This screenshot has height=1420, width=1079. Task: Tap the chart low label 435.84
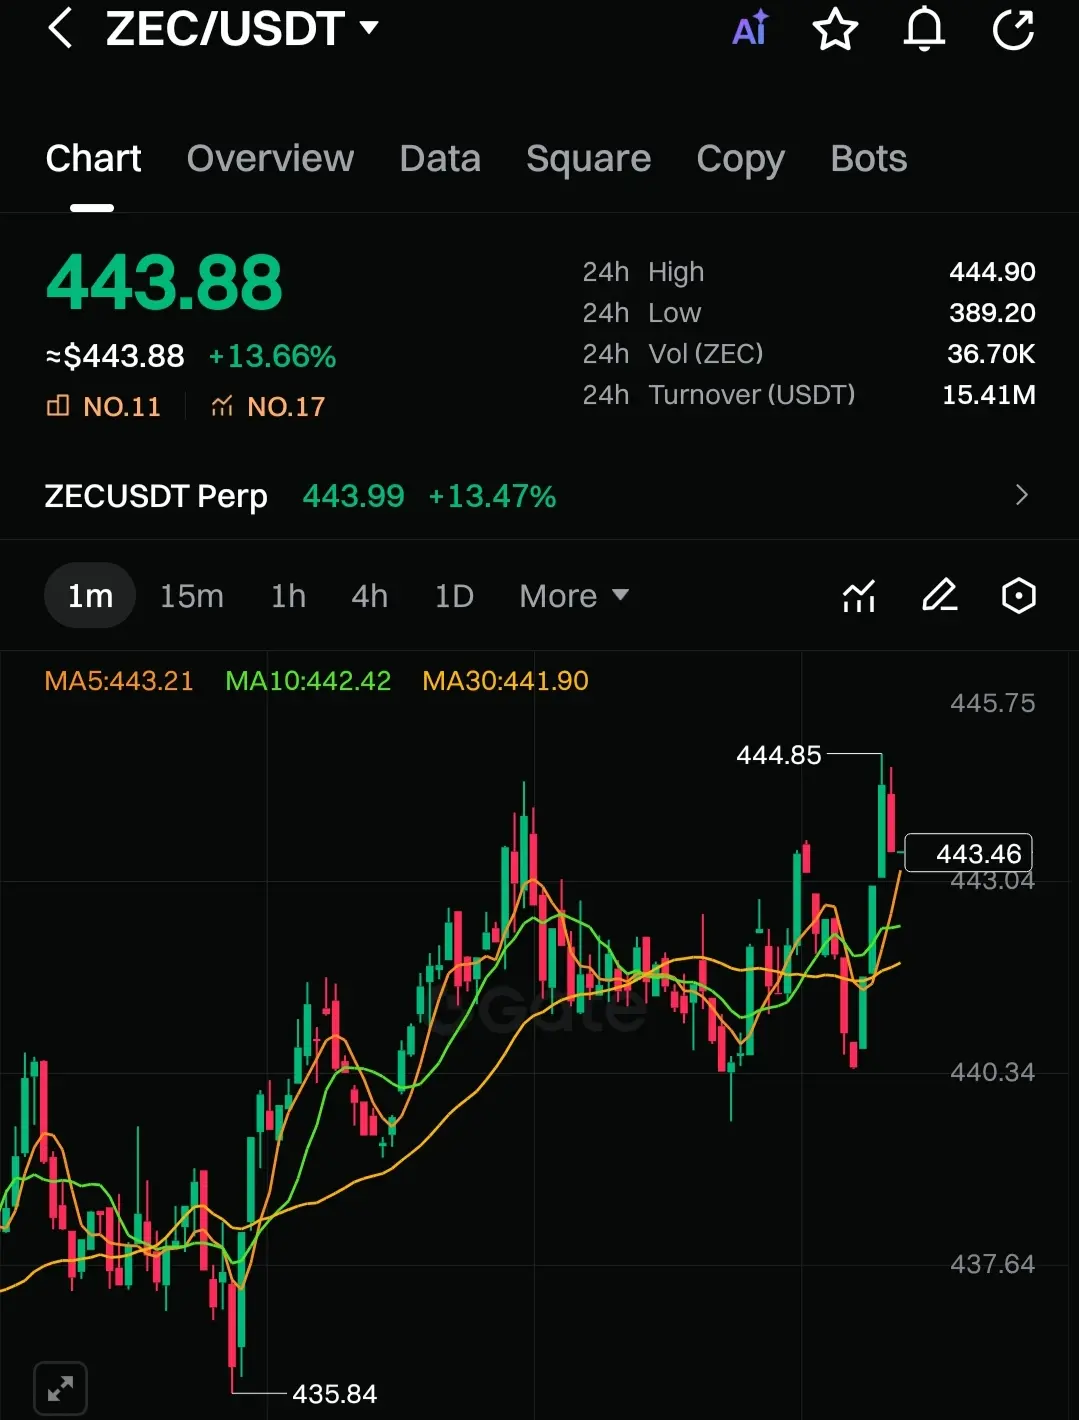point(335,1394)
